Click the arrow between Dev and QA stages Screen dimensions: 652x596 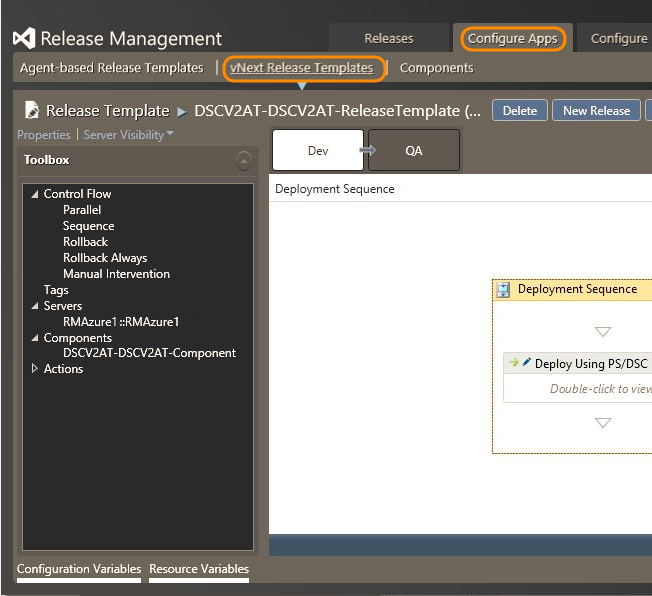pyautogui.click(x=368, y=150)
